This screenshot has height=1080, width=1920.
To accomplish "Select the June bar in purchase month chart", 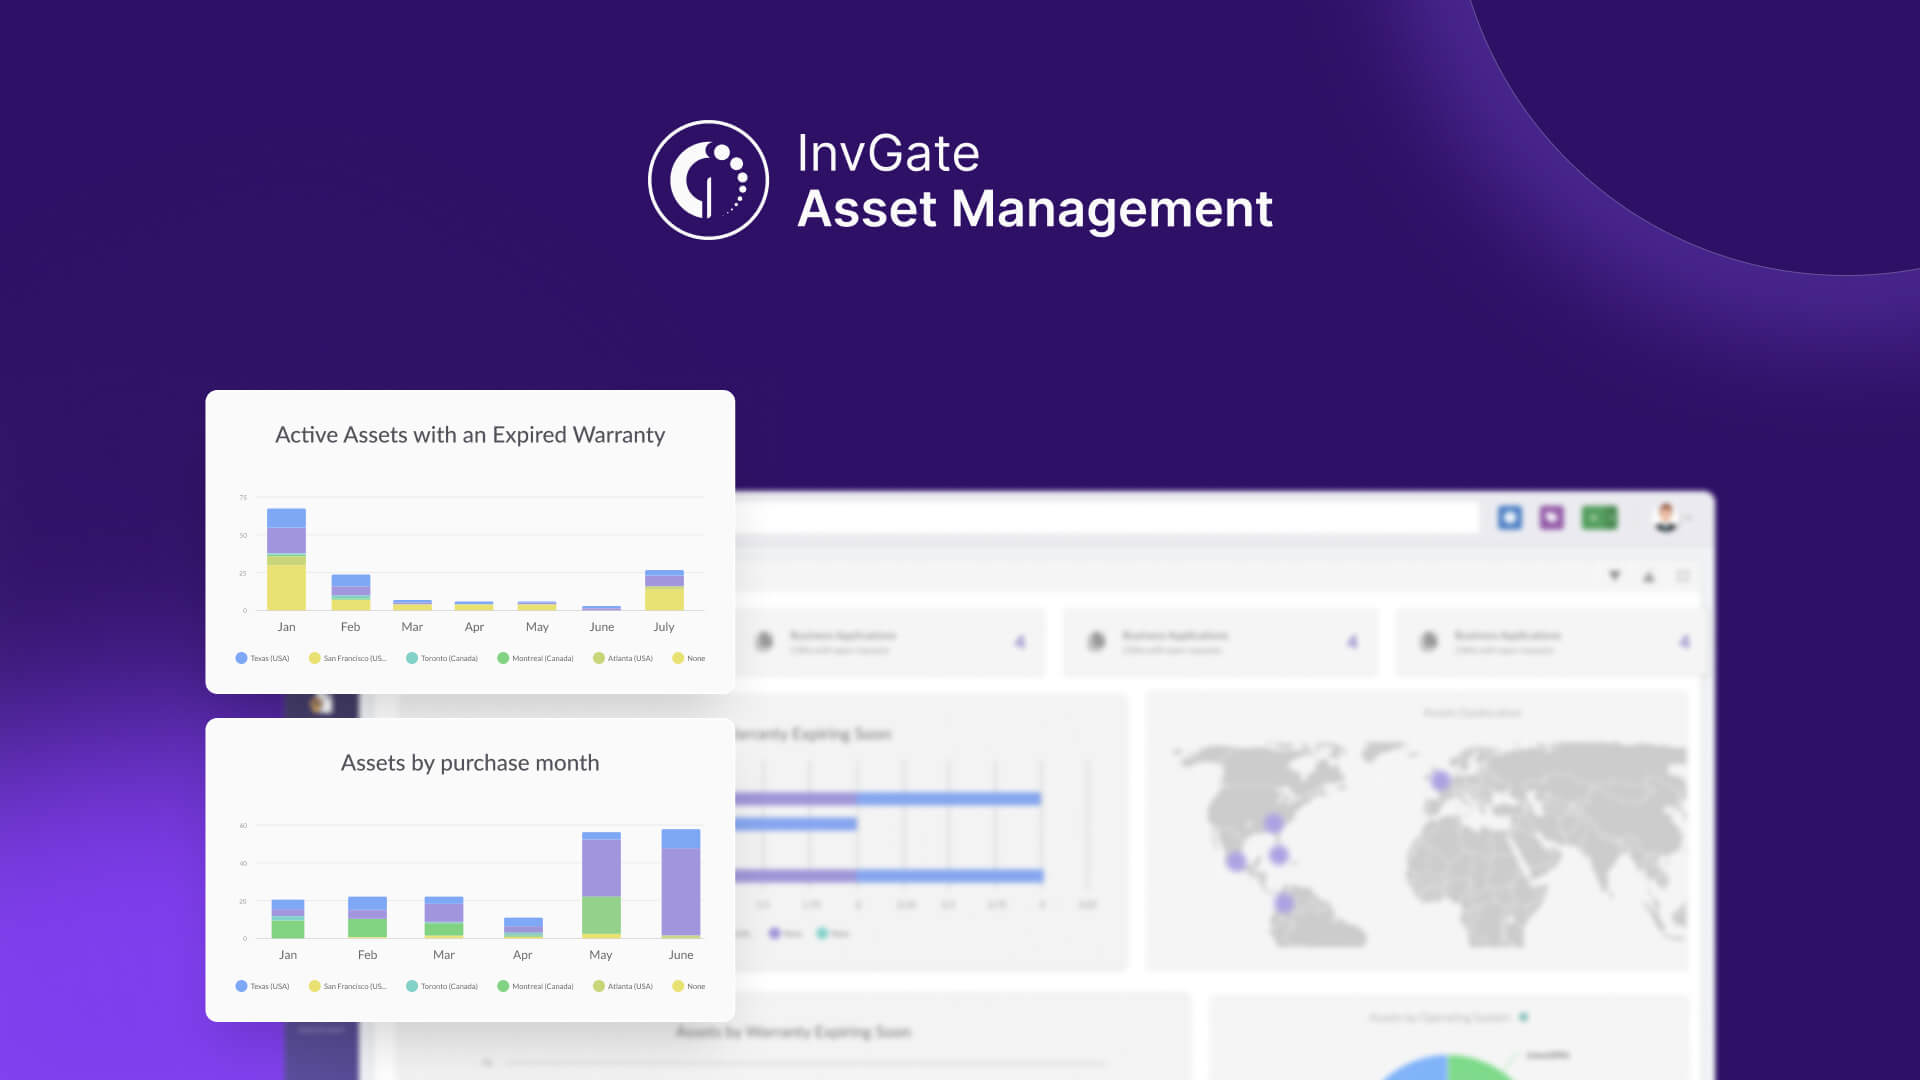I will click(x=681, y=883).
